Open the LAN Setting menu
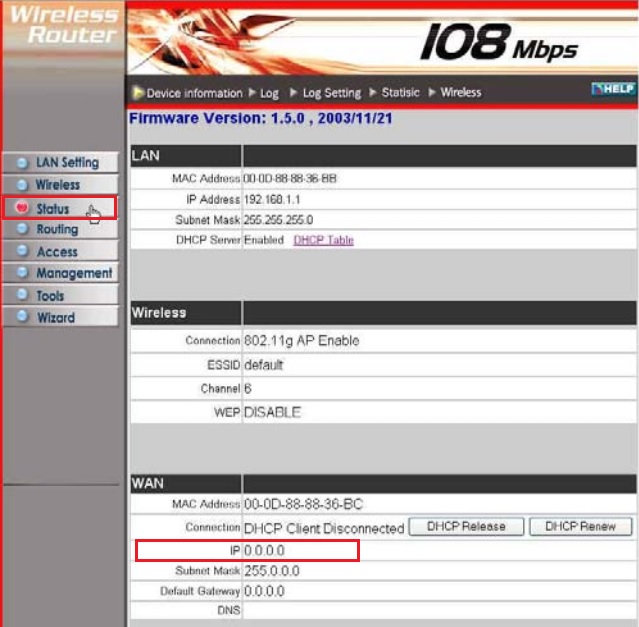The image size is (639, 627). [x=60, y=163]
